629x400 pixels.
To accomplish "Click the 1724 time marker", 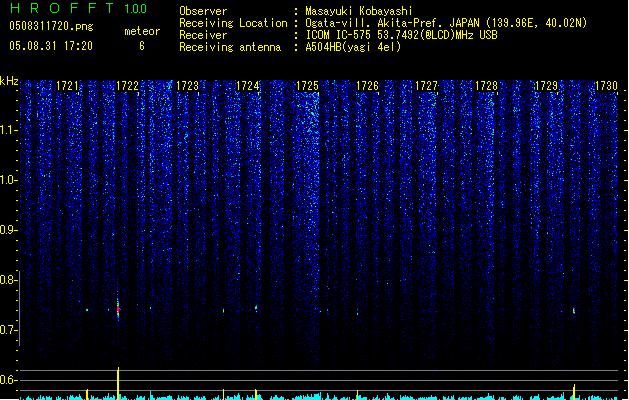I will pyautogui.click(x=248, y=86).
